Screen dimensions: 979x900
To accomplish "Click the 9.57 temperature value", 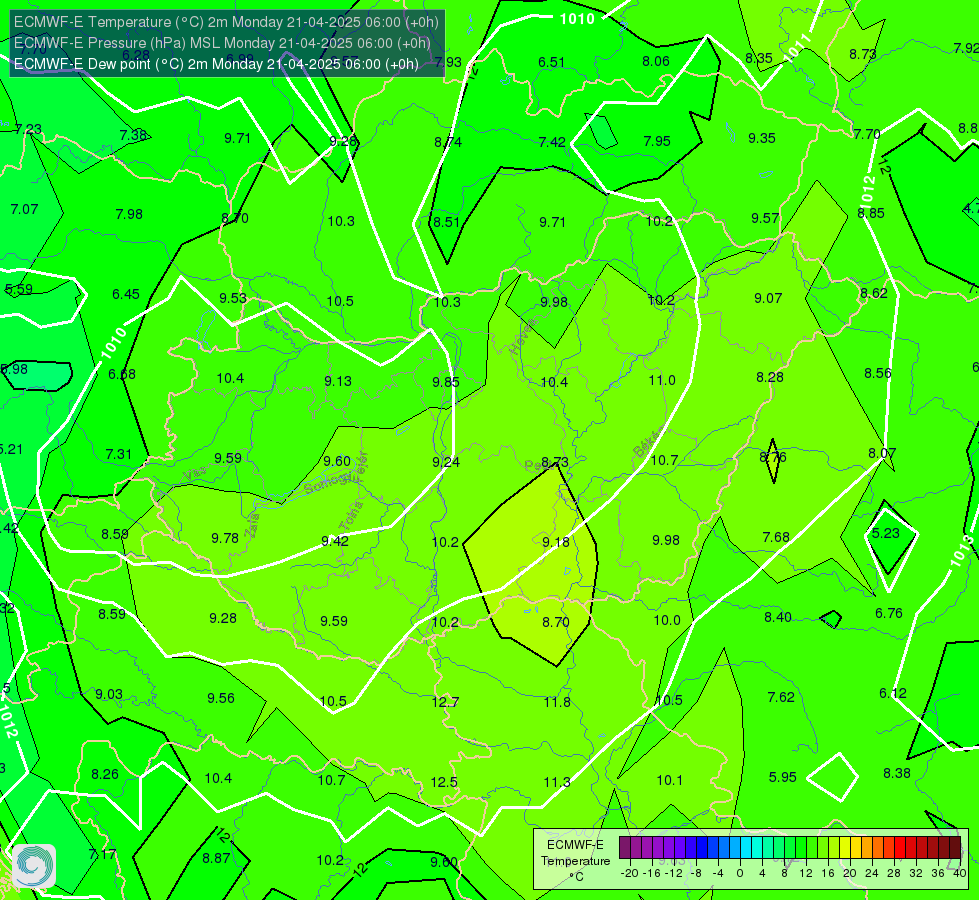I will 765,218.
